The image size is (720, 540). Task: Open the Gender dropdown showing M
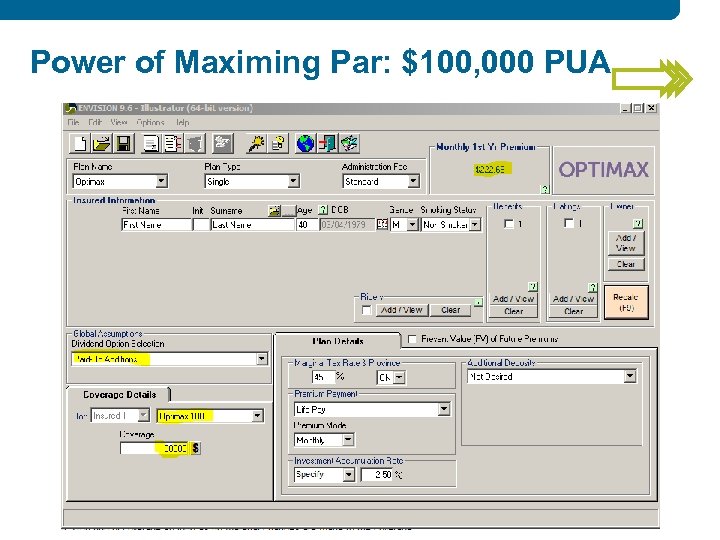[x=412, y=225]
